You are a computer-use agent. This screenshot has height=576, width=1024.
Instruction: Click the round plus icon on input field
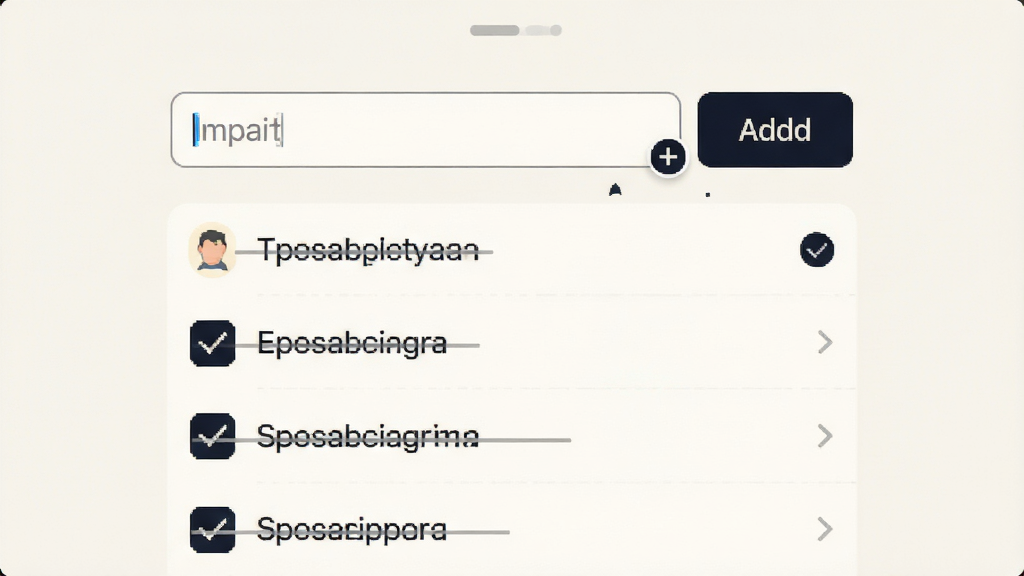[x=667, y=157]
